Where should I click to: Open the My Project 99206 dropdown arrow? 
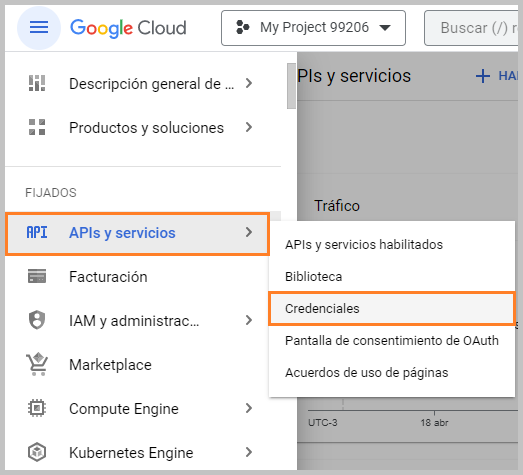click(385, 28)
